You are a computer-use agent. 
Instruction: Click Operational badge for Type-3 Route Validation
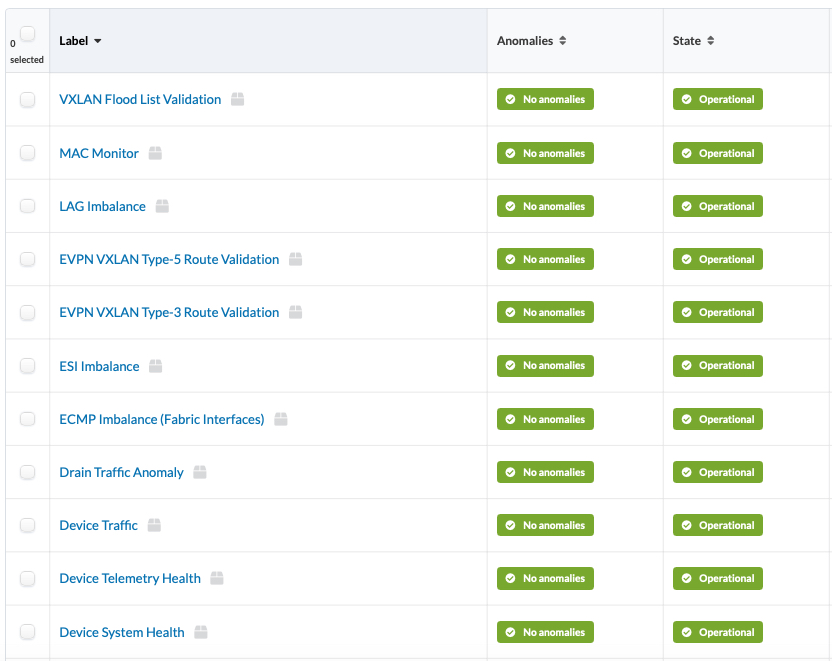point(717,312)
